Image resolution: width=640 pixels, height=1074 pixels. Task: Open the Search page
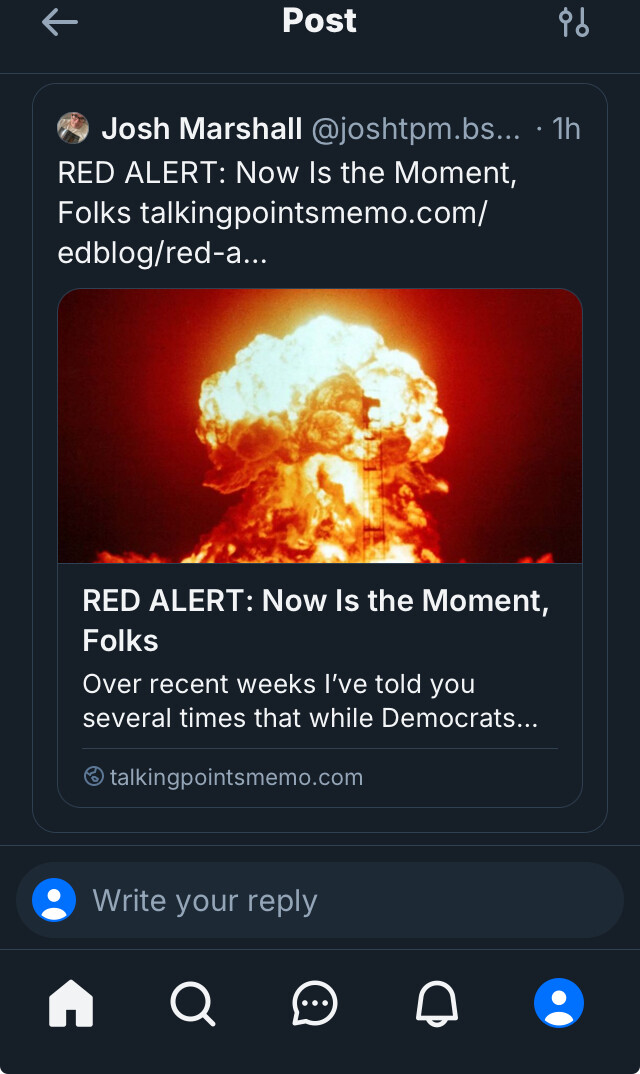click(192, 1003)
